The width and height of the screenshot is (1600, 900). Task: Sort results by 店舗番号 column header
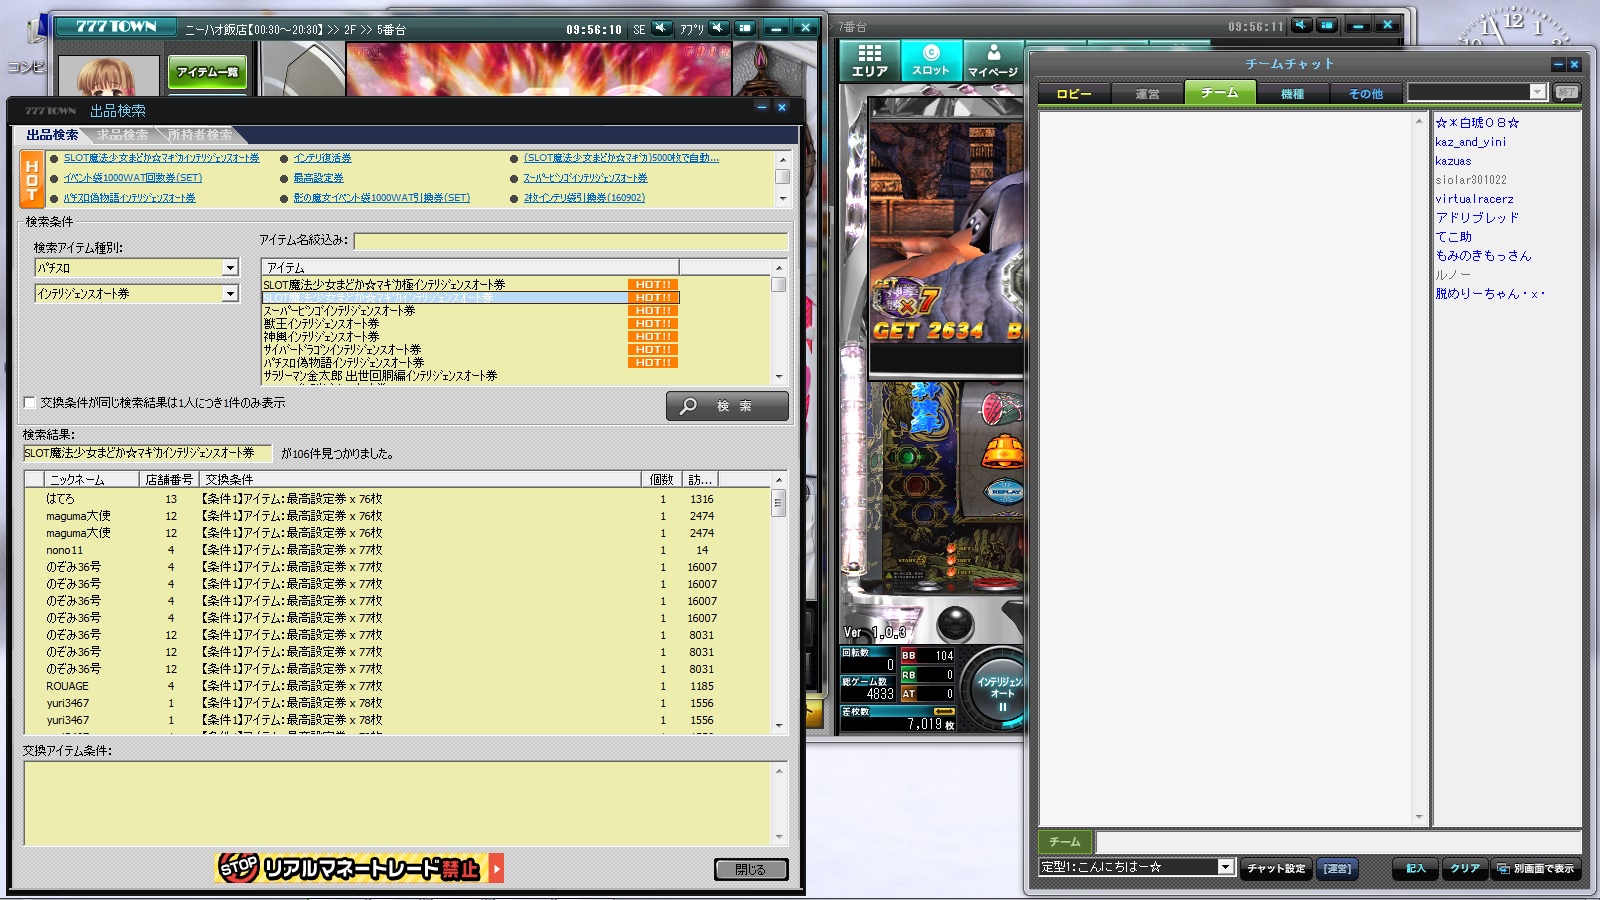click(169, 480)
